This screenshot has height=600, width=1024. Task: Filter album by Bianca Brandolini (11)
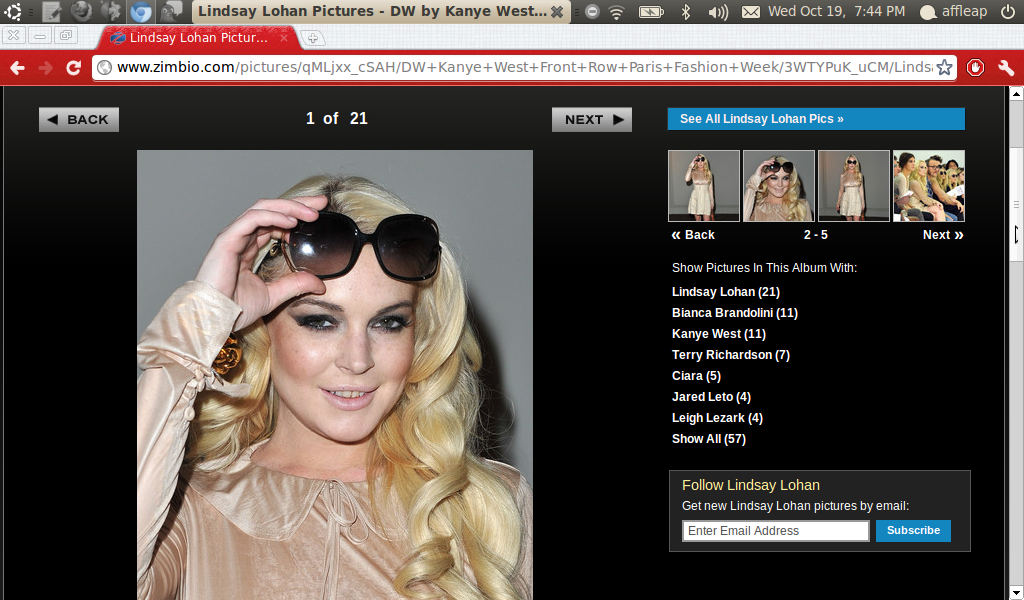tap(735, 313)
